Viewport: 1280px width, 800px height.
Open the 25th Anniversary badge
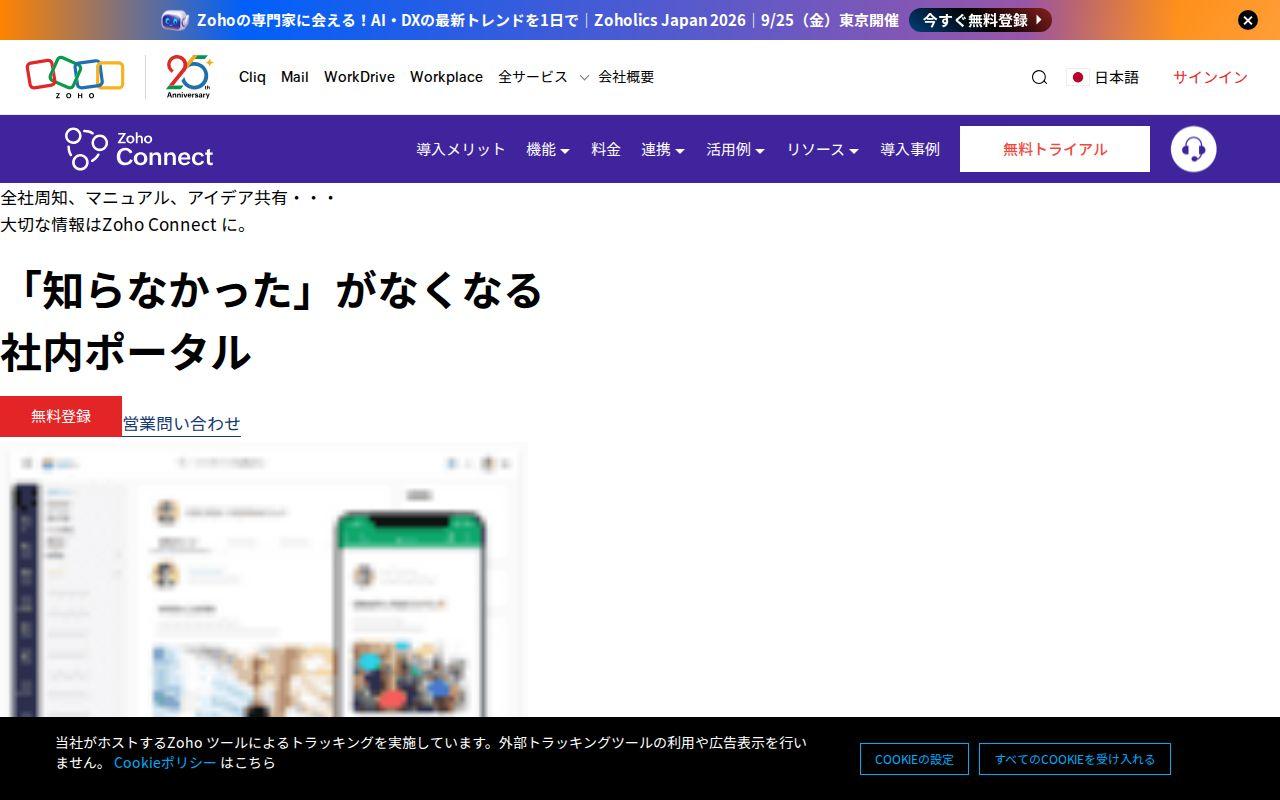click(189, 77)
